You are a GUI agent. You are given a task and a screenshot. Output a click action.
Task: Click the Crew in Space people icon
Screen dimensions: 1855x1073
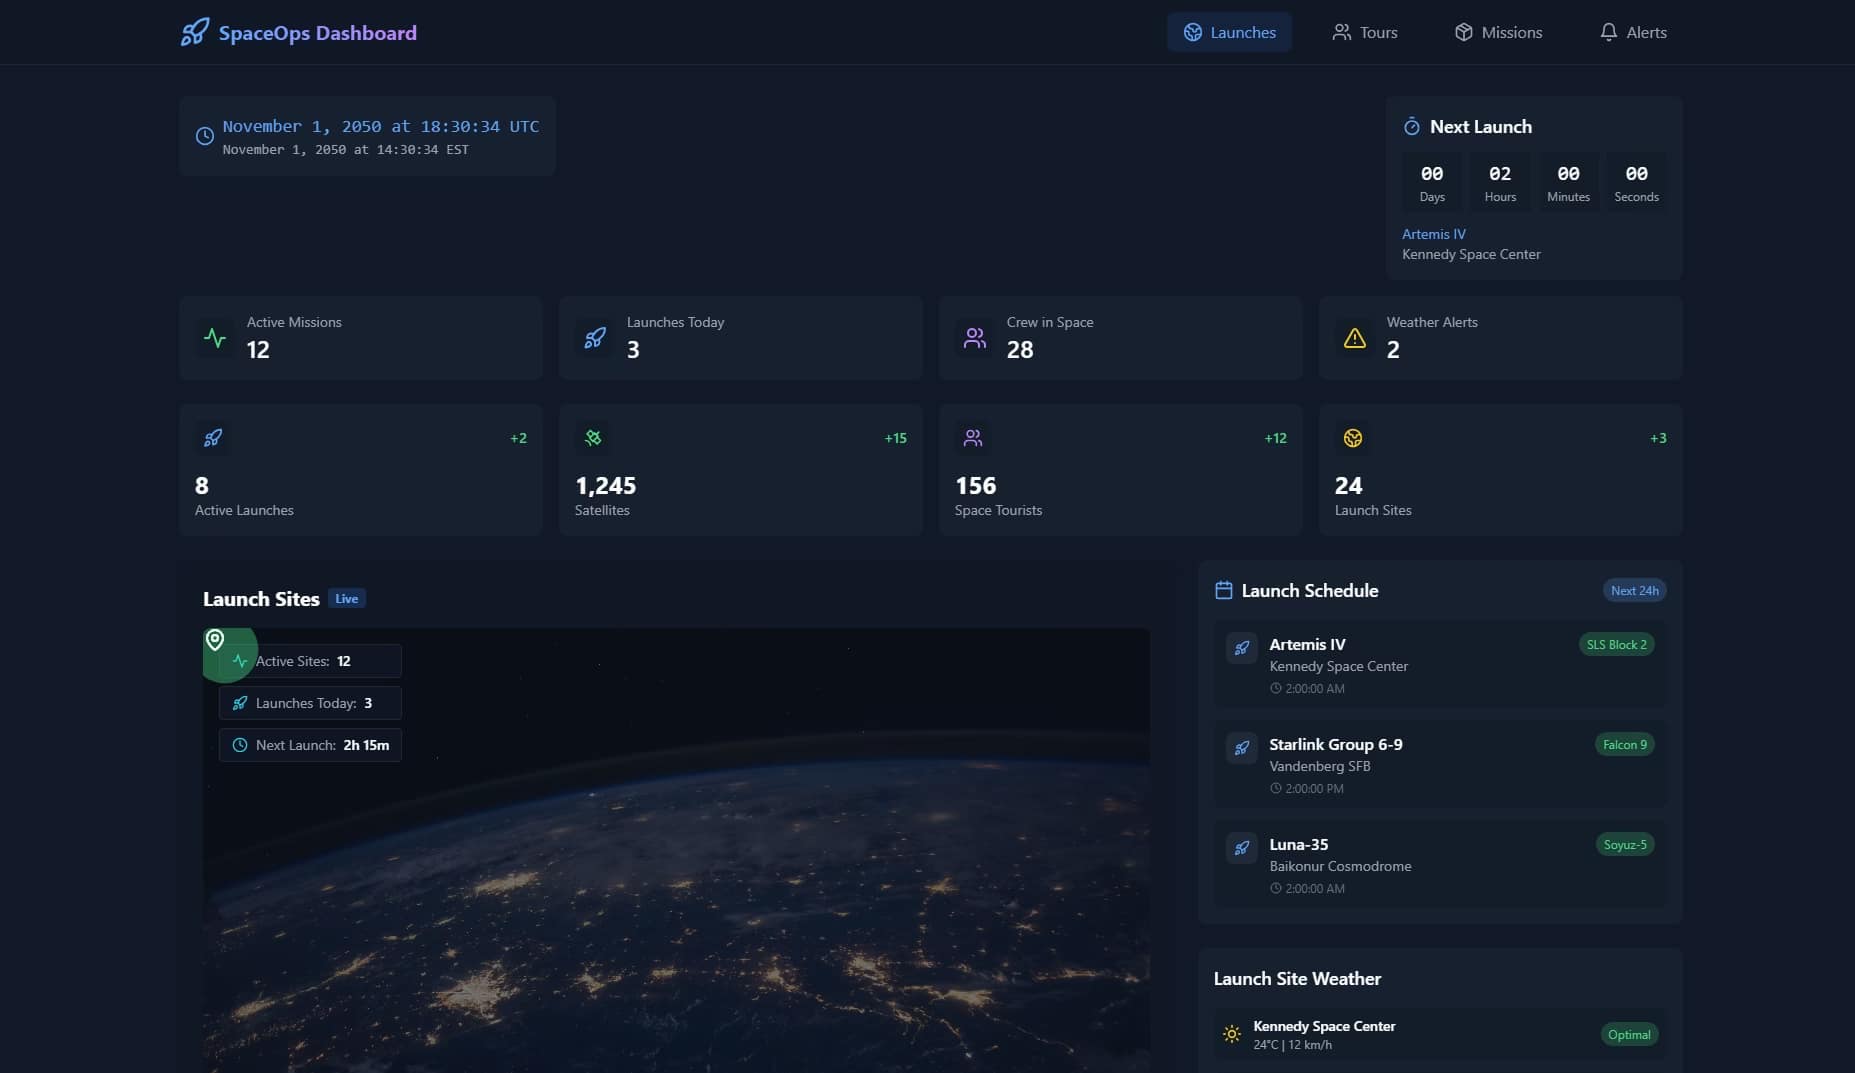pyautogui.click(x=974, y=338)
